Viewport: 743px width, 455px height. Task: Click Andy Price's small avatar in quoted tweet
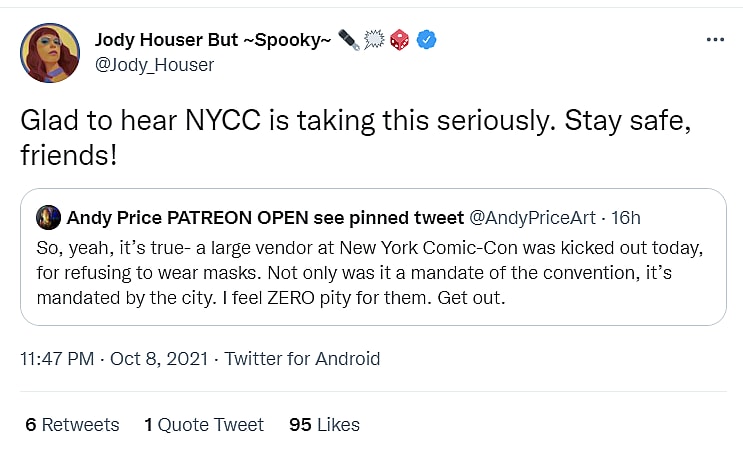click(x=47, y=217)
